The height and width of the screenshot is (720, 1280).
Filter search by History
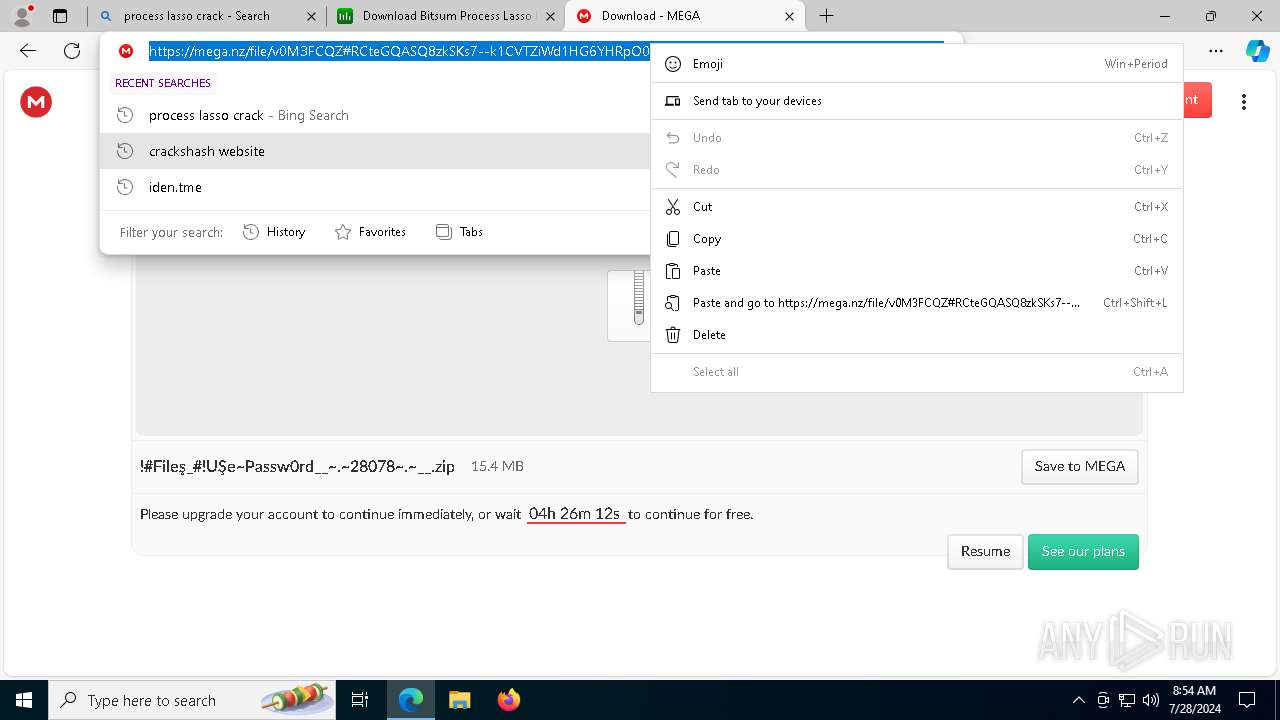tap(274, 232)
